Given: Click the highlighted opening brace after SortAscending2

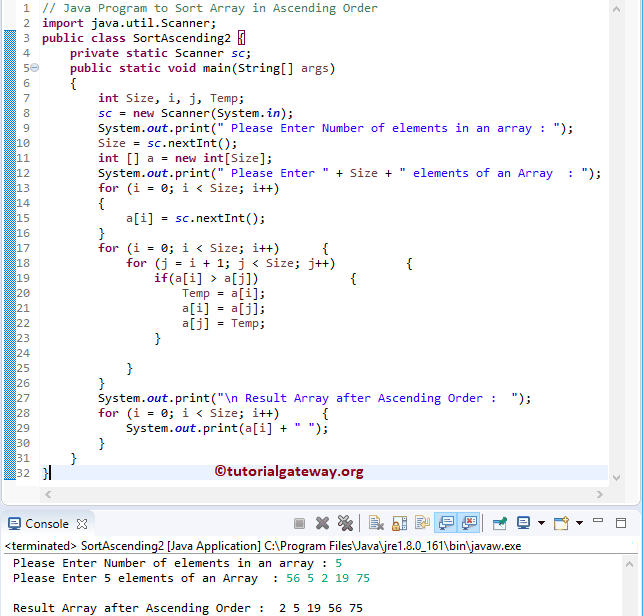Looking at the screenshot, I should click(242, 38).
